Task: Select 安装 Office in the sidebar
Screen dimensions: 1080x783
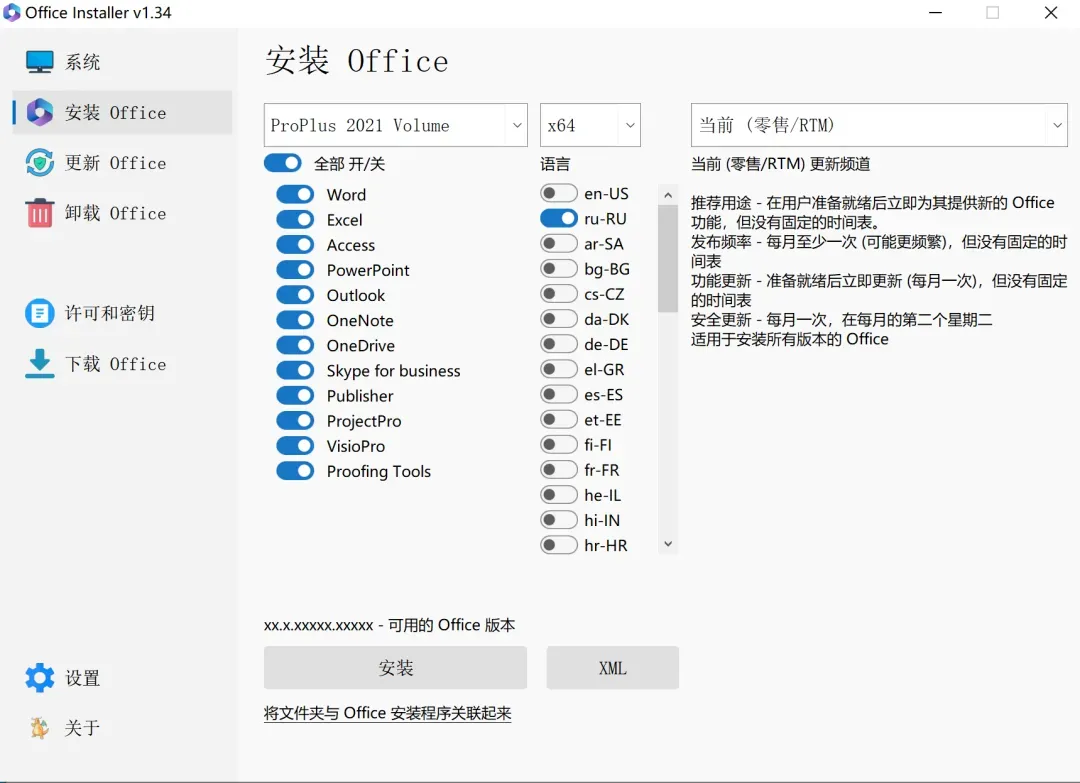Action: click(122, 112)
